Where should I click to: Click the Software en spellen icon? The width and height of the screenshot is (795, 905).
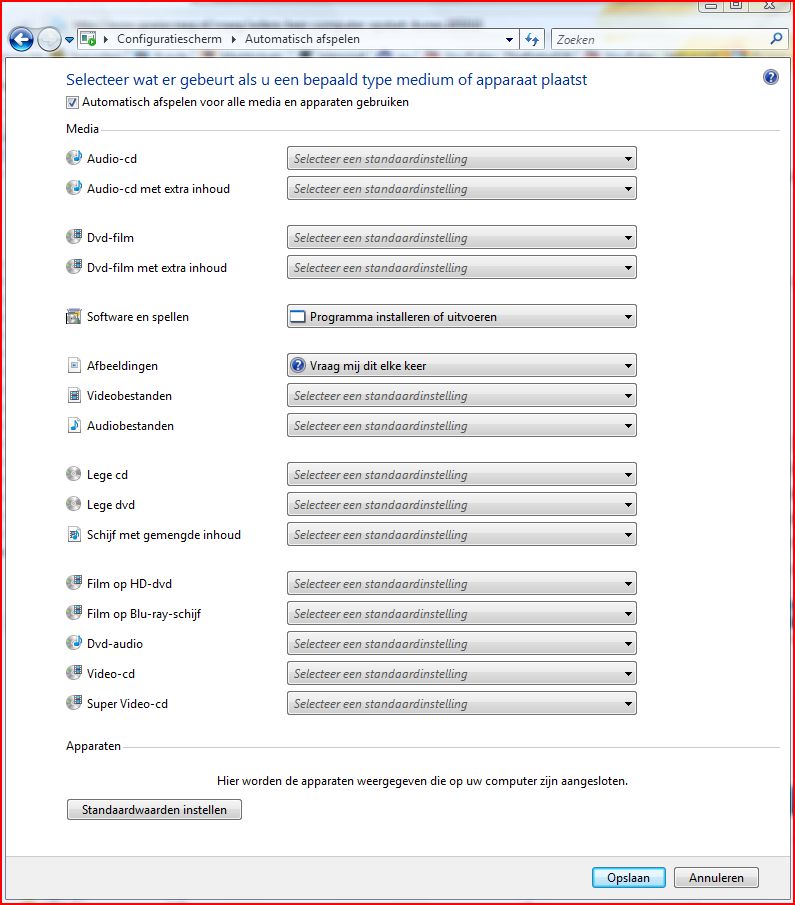73,316
